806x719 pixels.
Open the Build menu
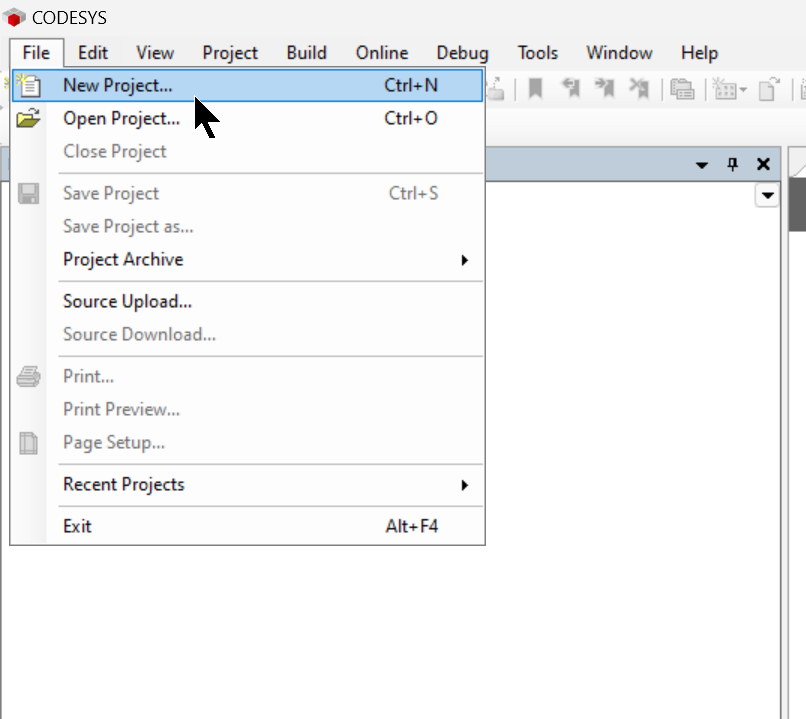coord(306,53)
